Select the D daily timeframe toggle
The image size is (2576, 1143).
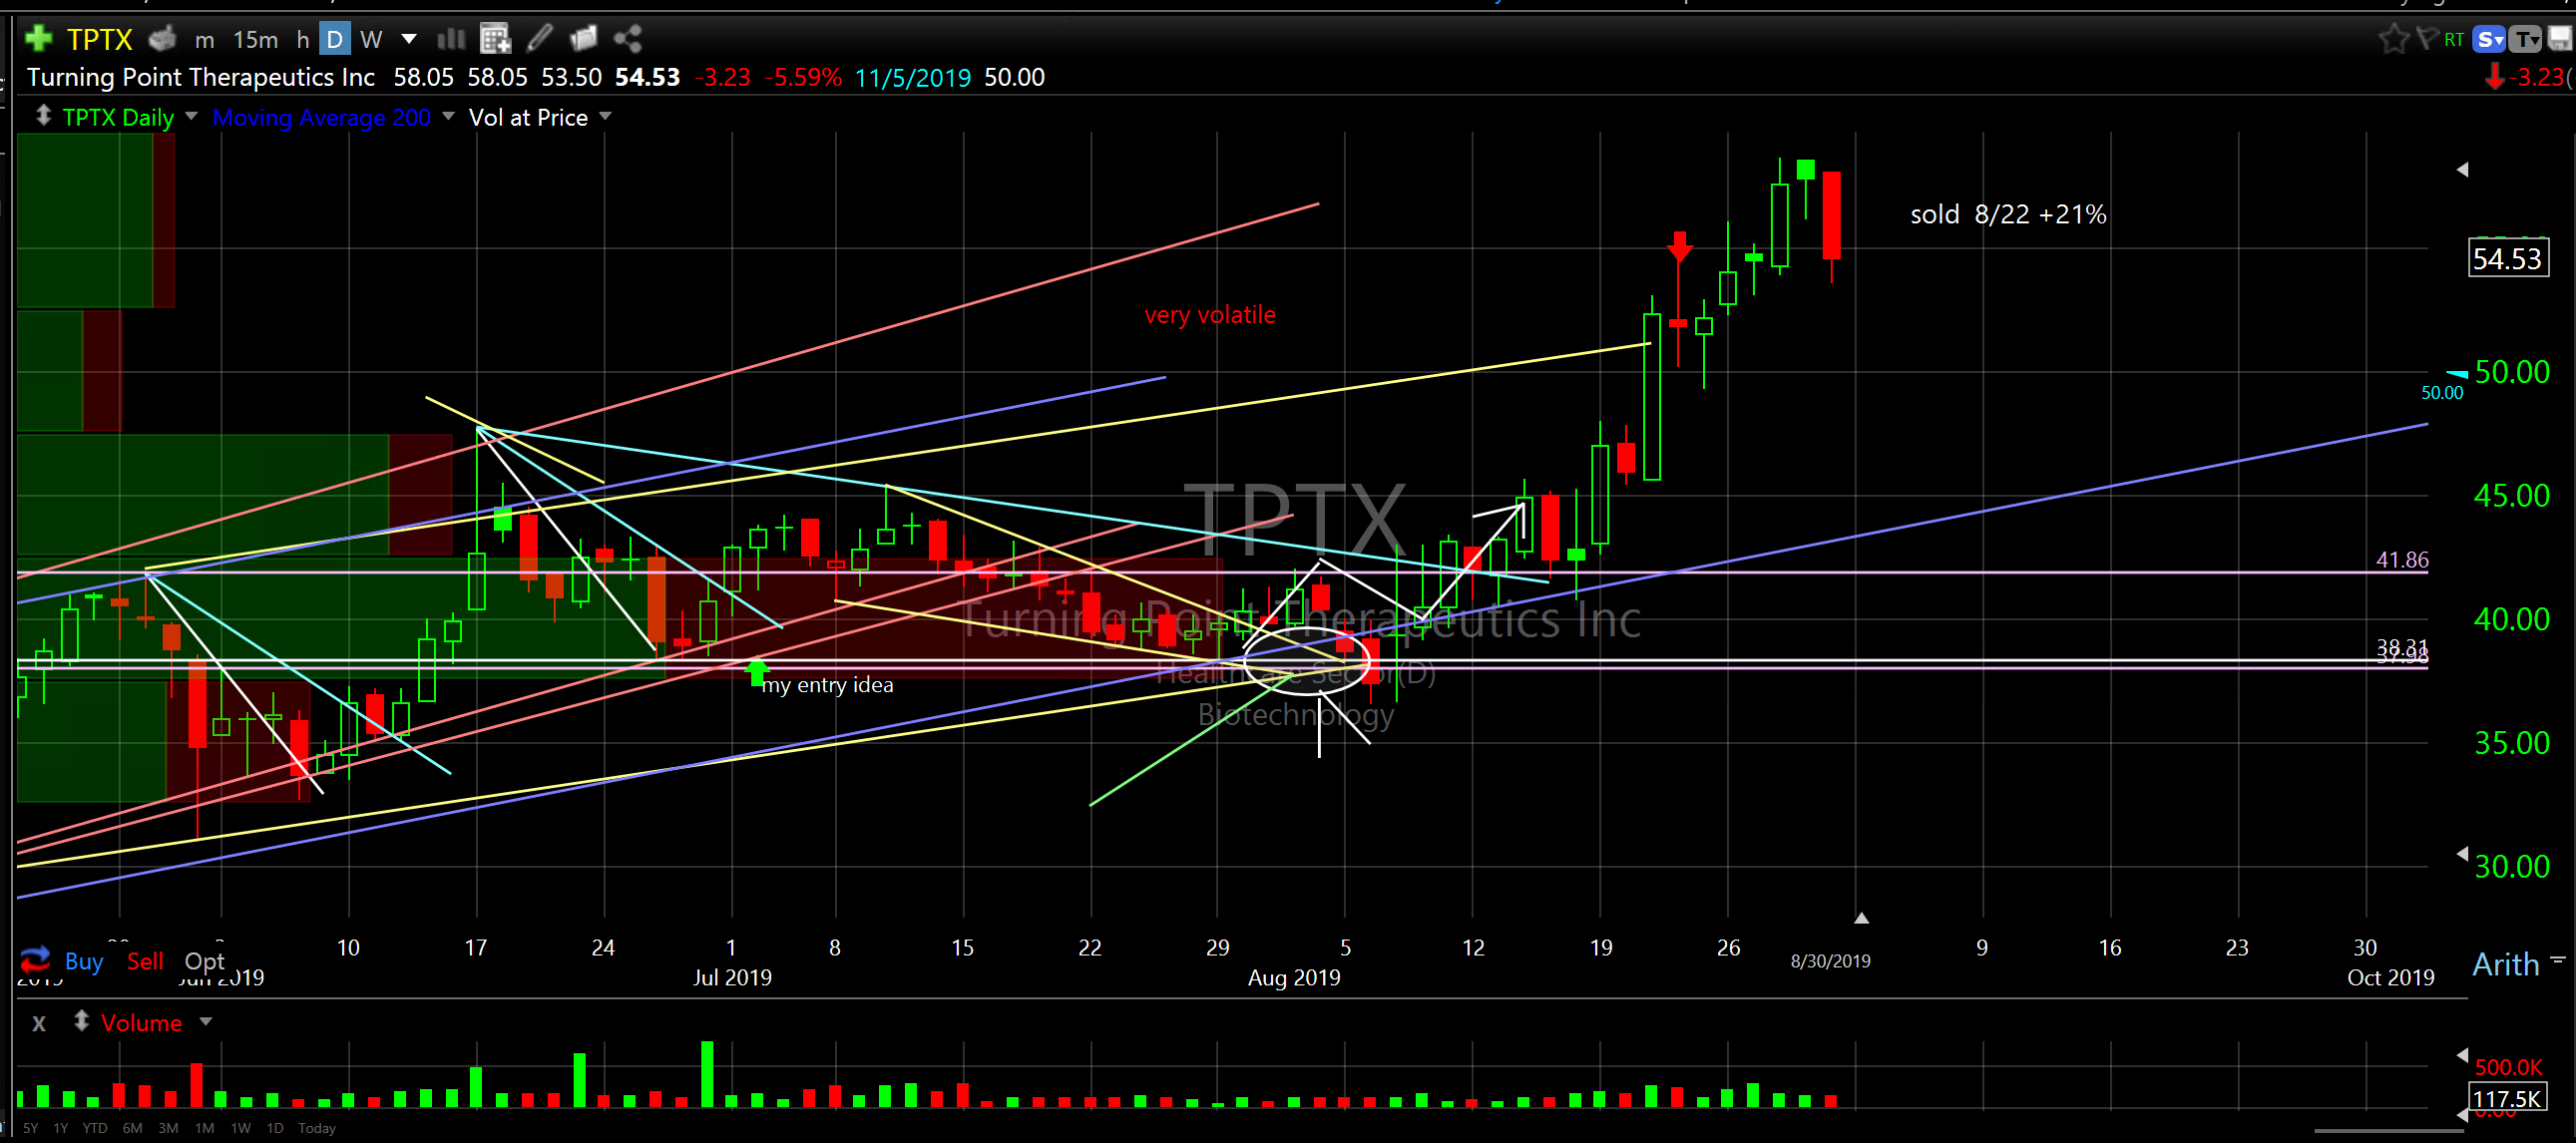[334, 40]
